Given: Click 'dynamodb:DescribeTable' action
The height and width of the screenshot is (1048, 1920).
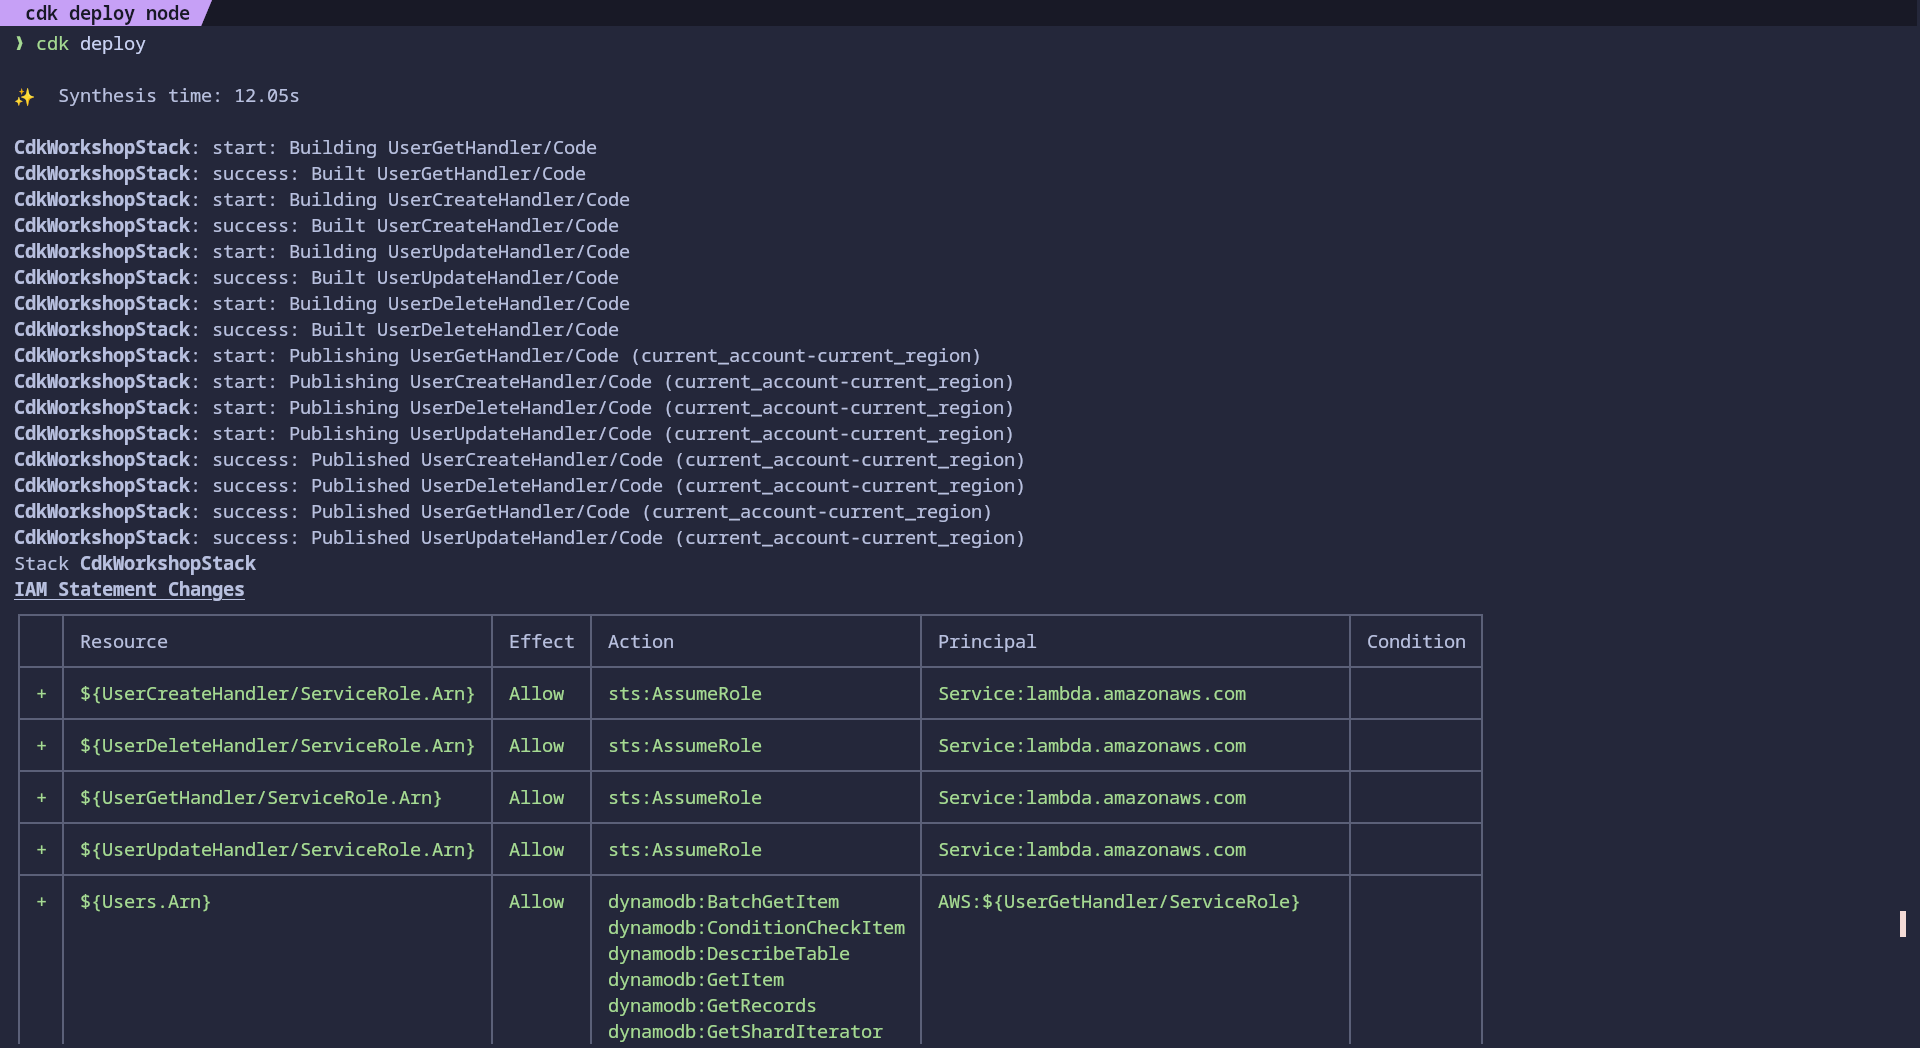Looking at the screenshot, I should [729, 954].
